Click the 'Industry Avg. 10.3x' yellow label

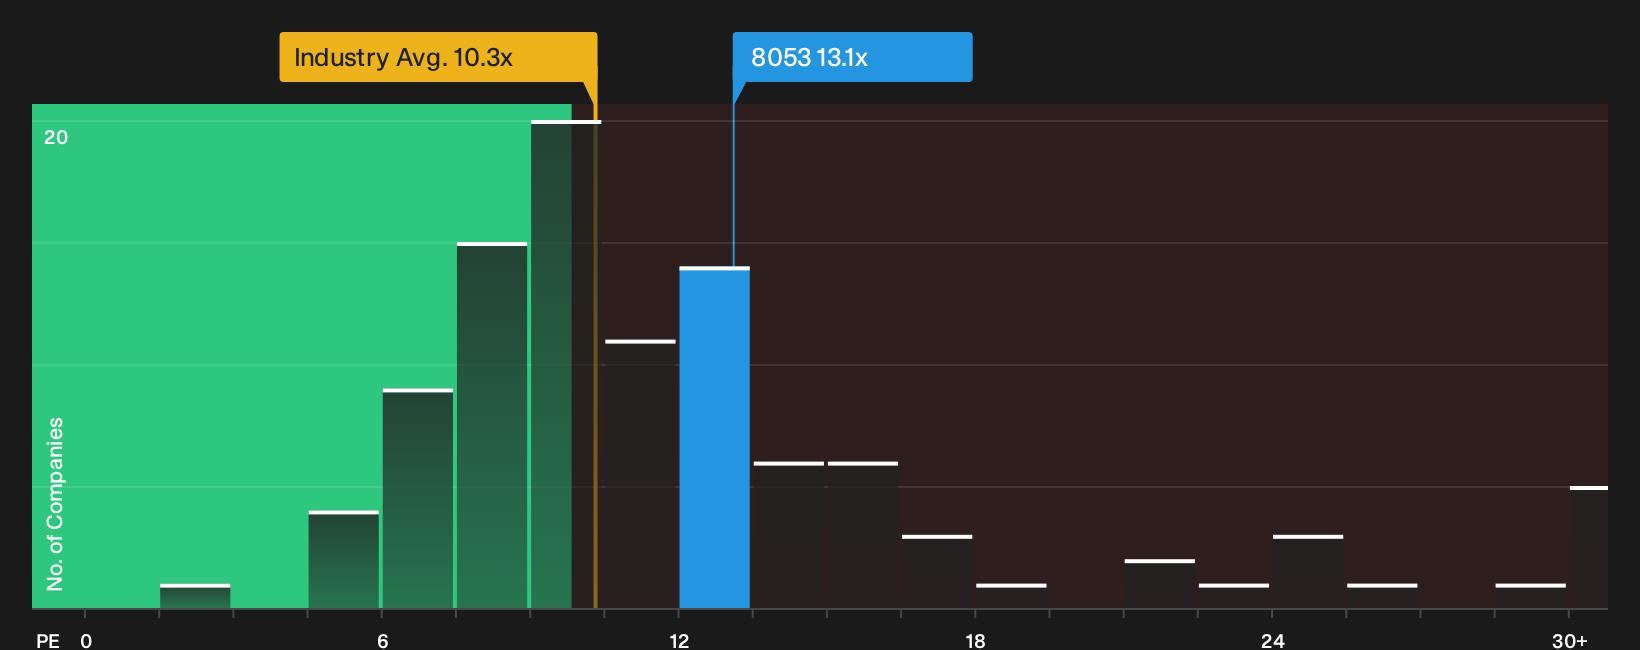tap(438, 57)
